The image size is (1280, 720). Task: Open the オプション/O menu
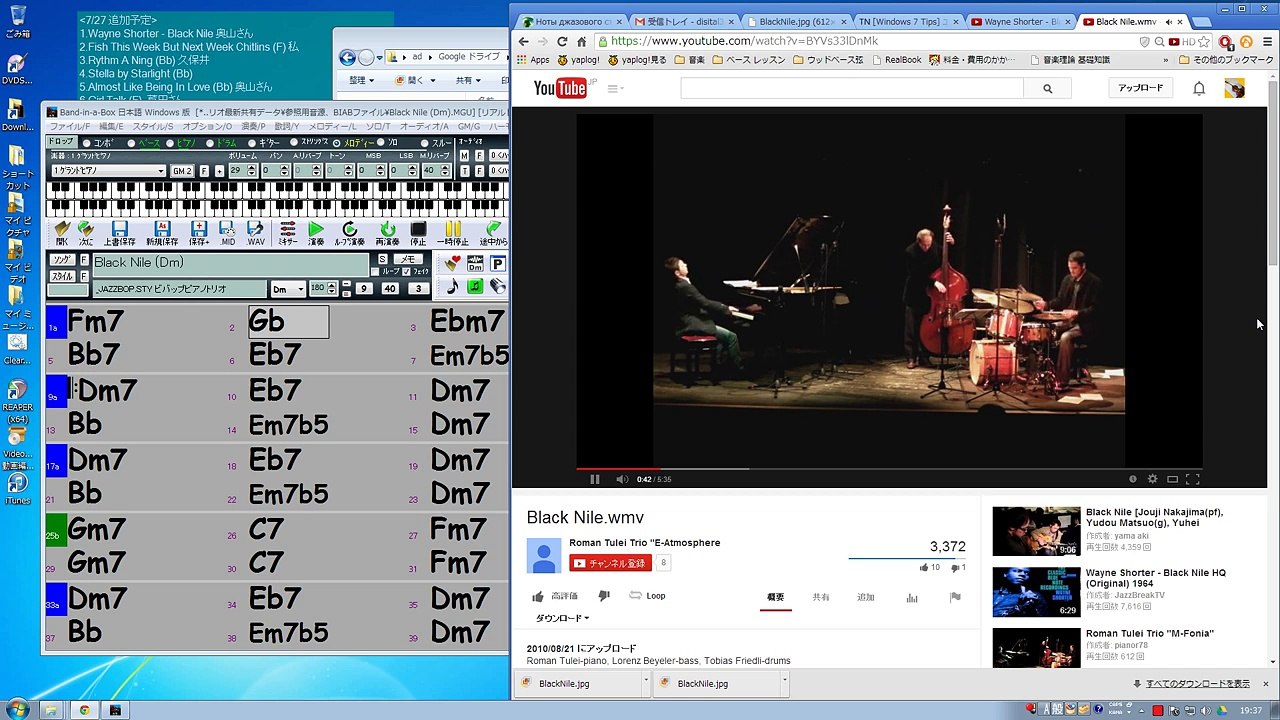click(207, 127)
